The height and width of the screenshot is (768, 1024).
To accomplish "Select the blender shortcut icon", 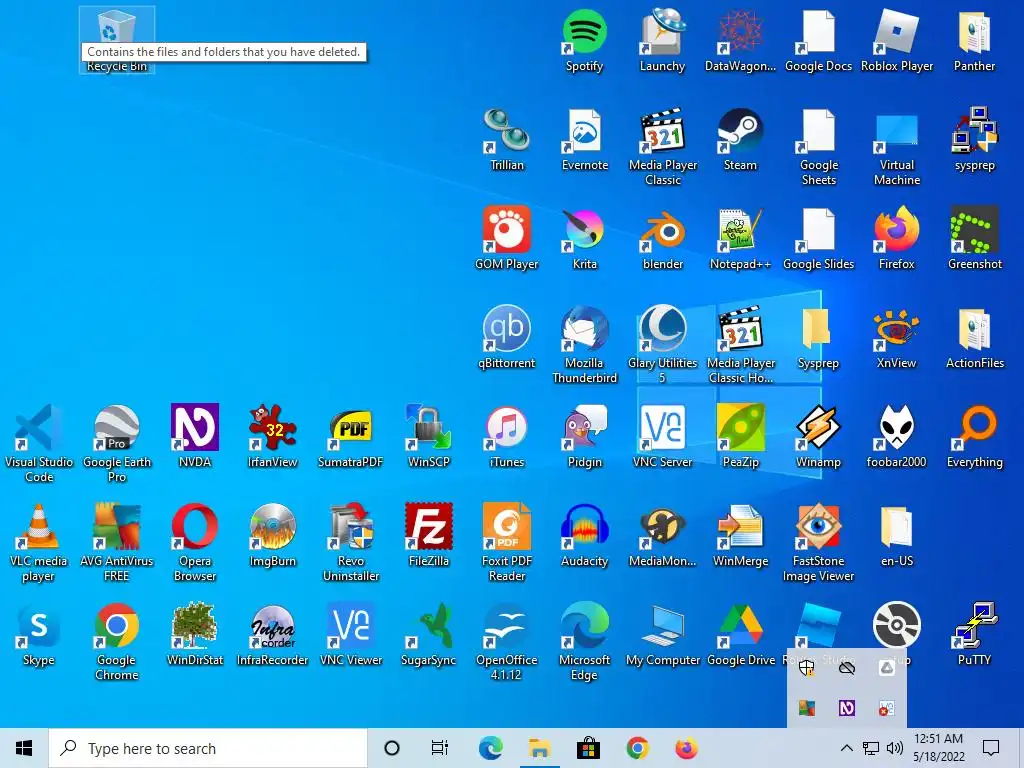I will click(662, 239).
